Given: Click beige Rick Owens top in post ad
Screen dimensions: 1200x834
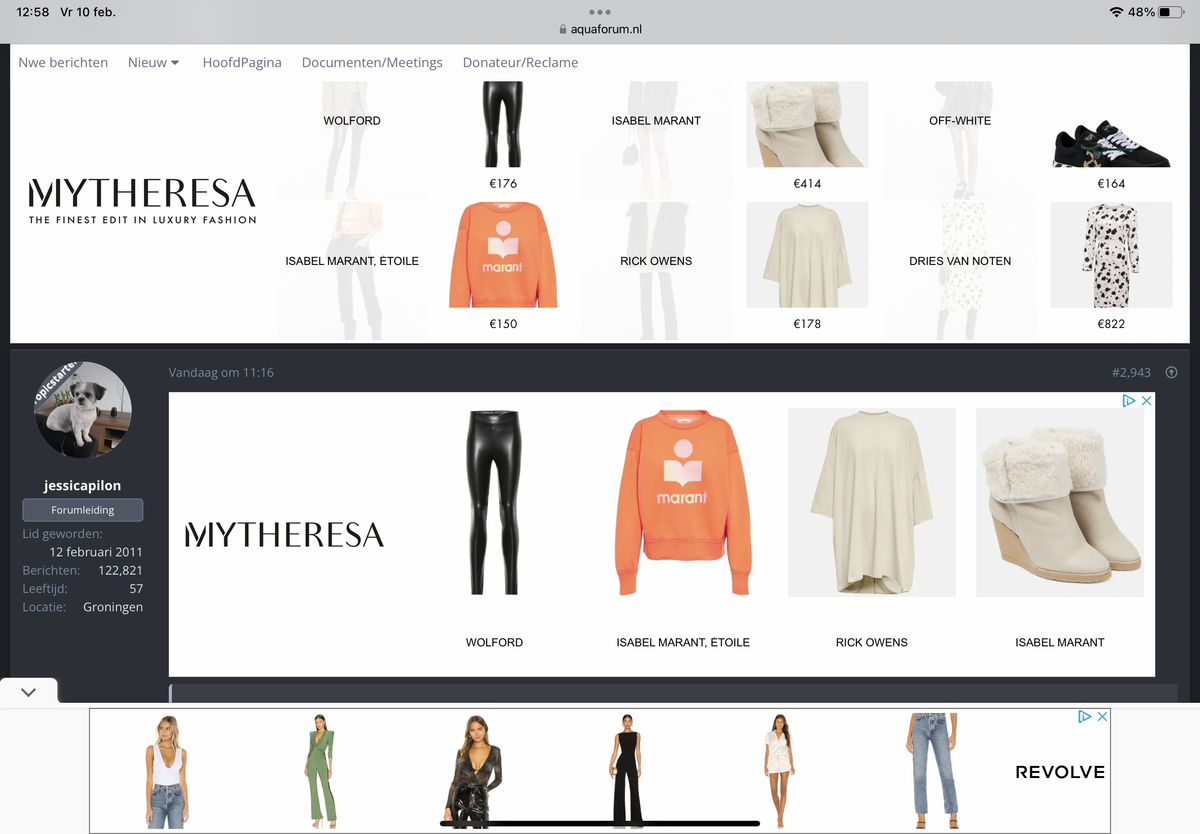Looking at the screenshot, I should pos(872,502).
